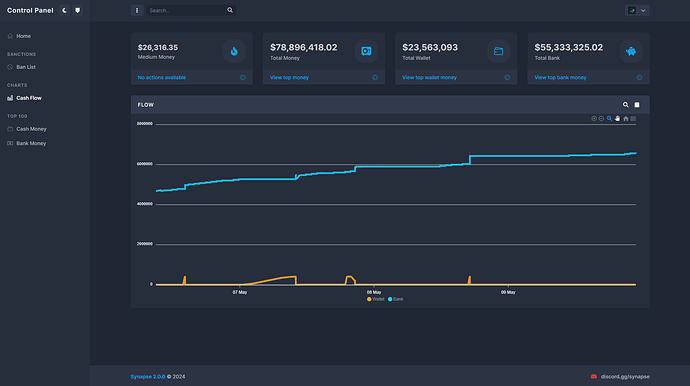
Task: Click the Discord icon in footer
Action: point(594,377)
